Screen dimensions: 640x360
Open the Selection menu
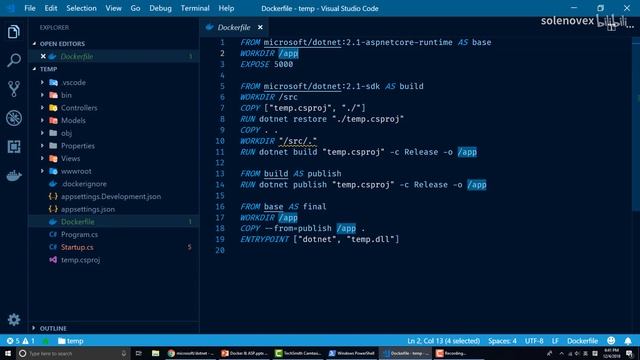[81, 8]
